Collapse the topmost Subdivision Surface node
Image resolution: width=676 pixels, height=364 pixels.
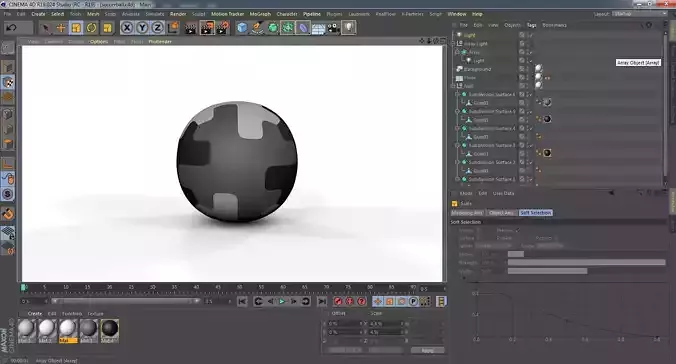point(457,94)
